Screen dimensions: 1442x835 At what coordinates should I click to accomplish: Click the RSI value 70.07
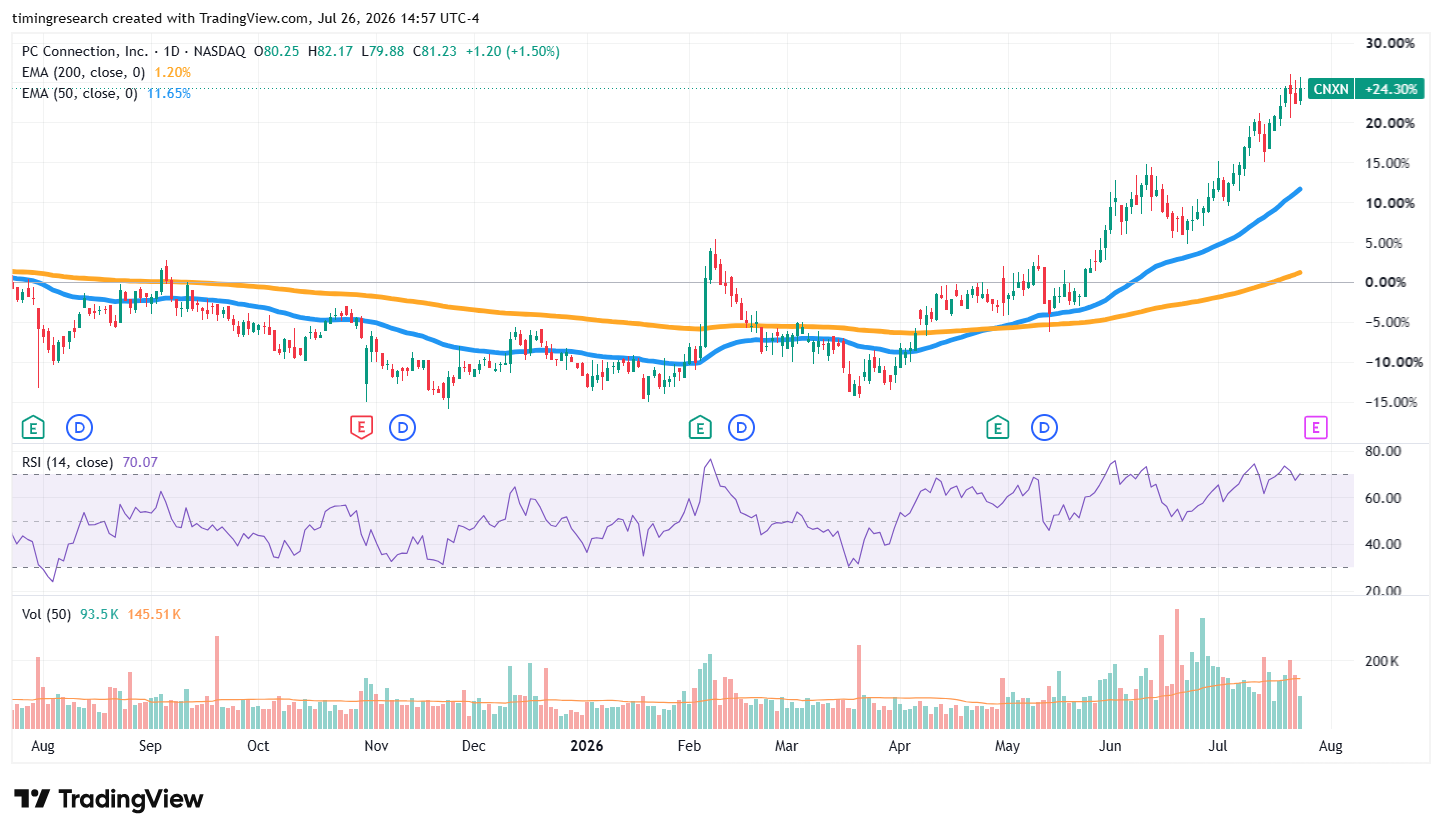140,462
